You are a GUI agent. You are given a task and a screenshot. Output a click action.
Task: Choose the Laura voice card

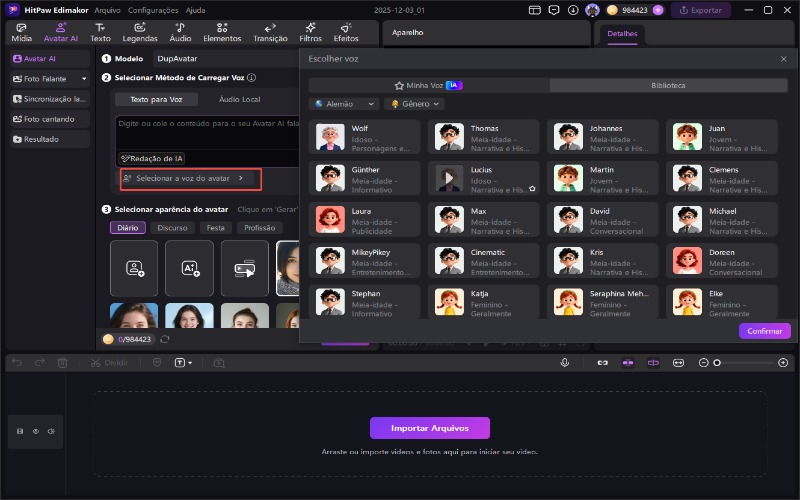click(365, 218)
